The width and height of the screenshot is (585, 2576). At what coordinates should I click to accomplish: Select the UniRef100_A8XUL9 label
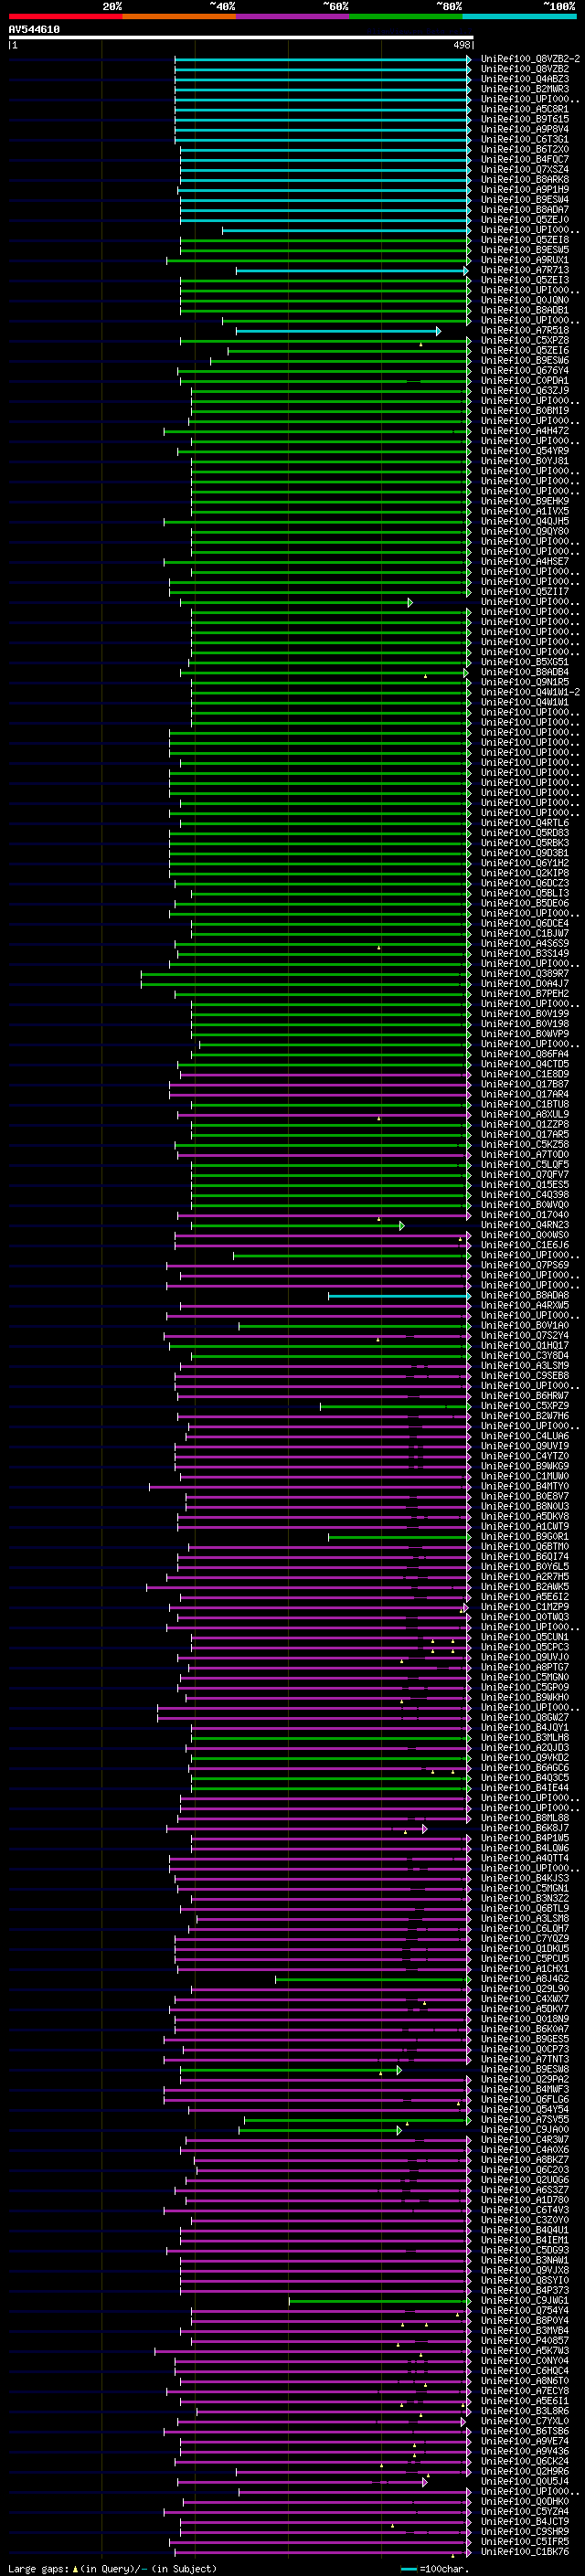tap(525, 1114)
